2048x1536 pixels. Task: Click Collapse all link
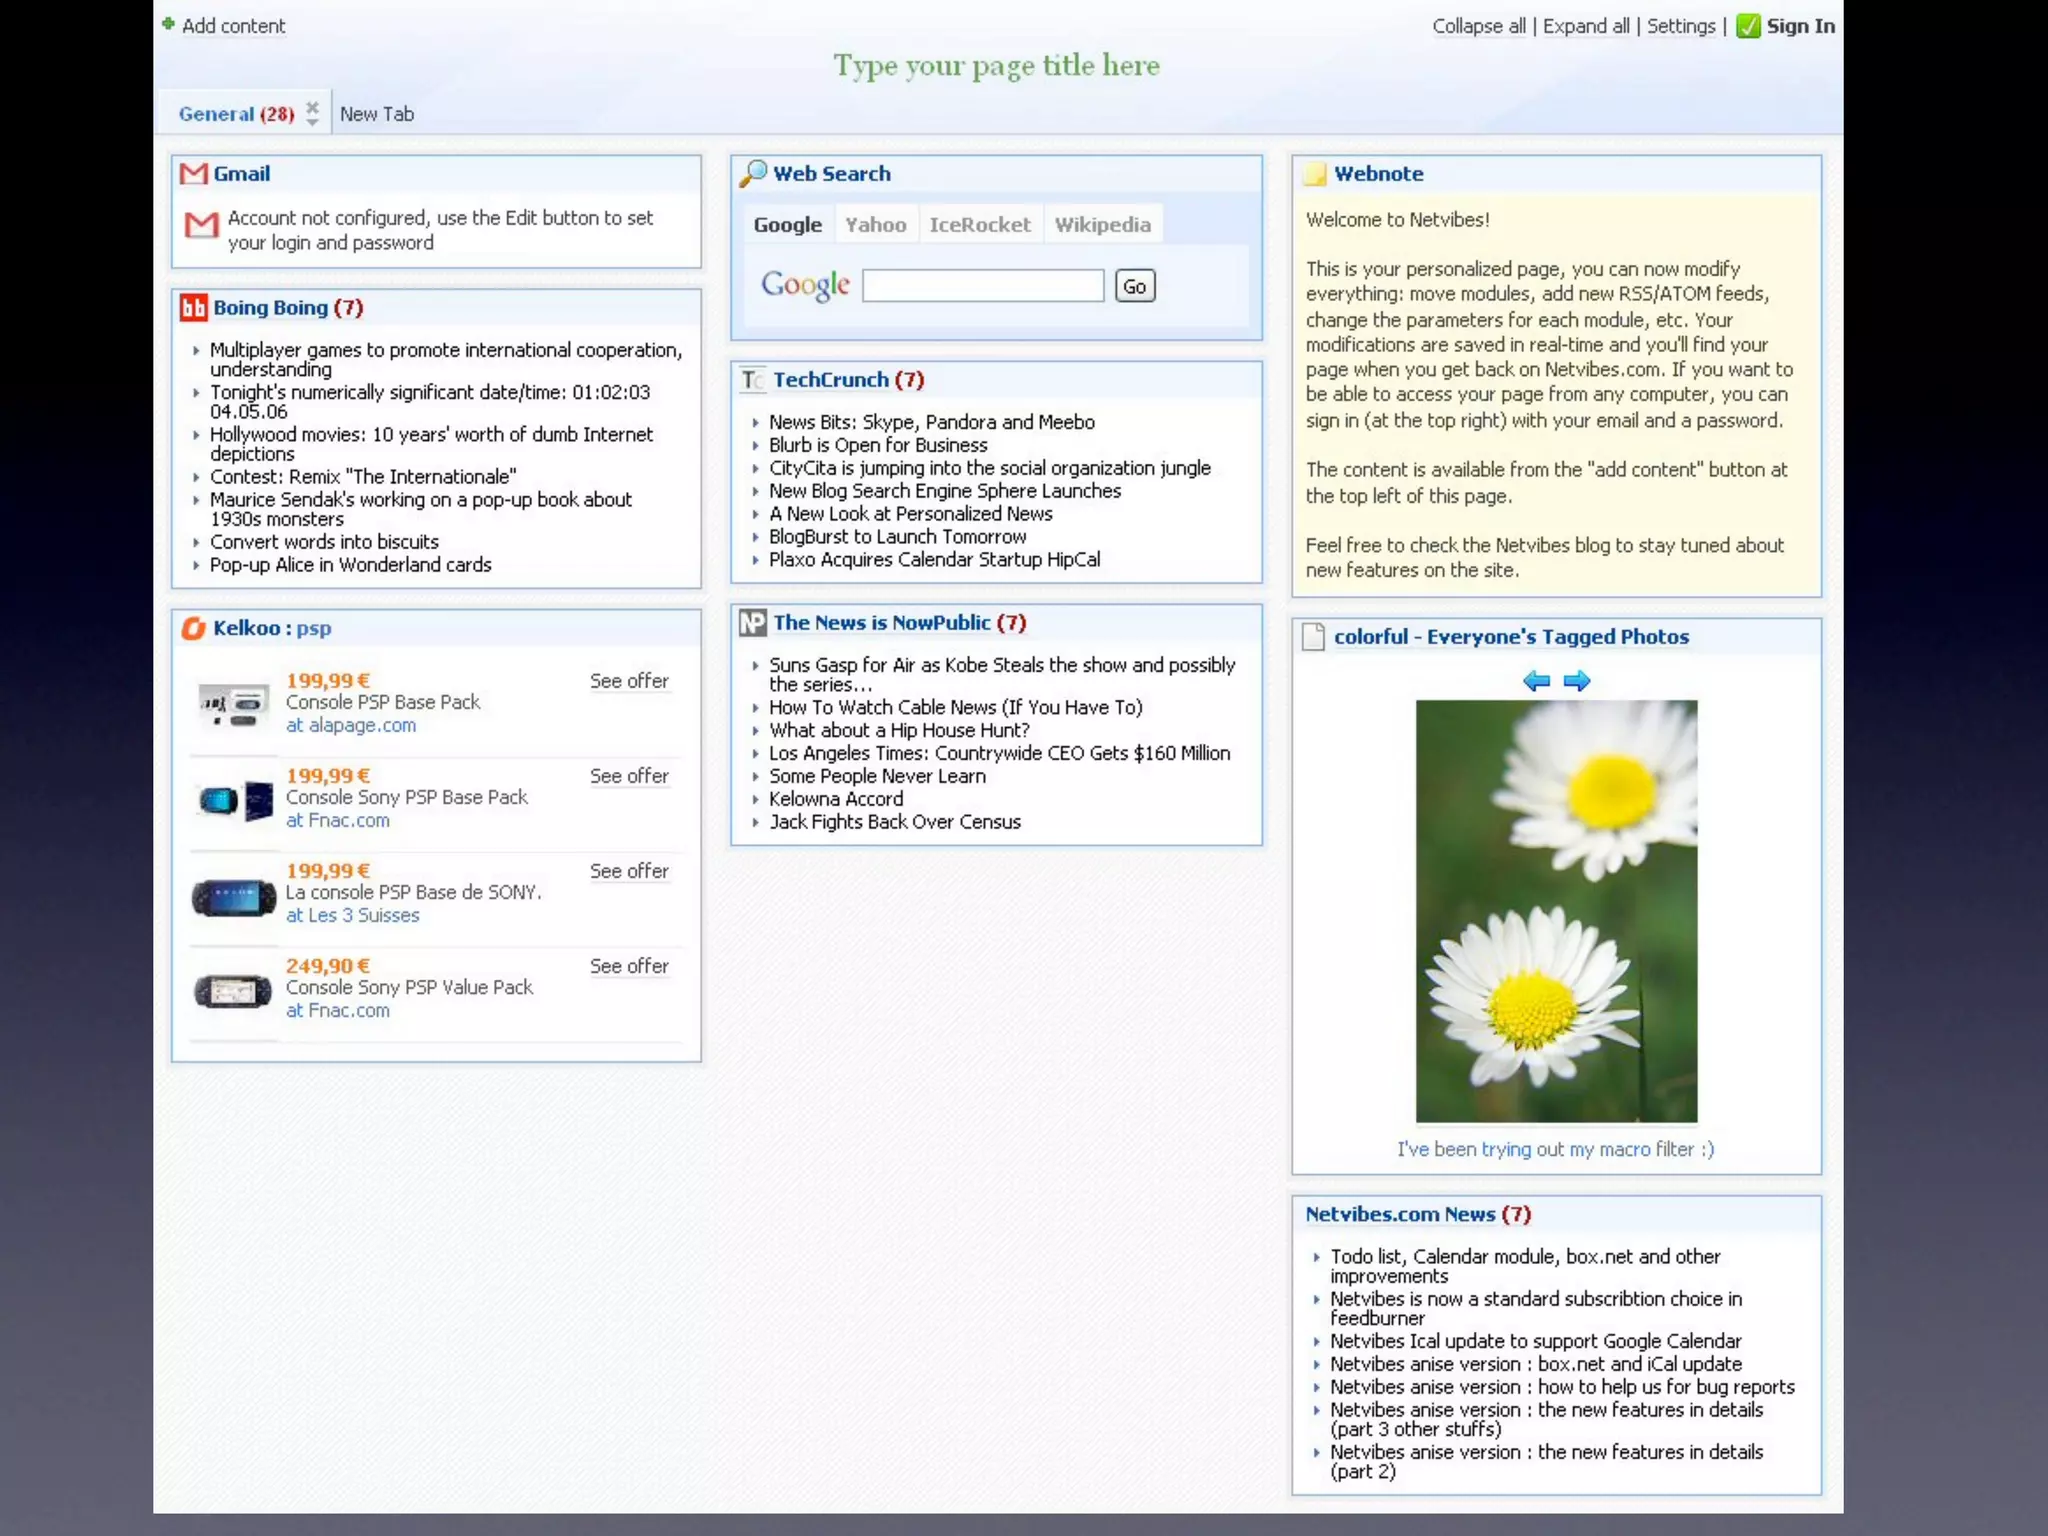click(1478, 26)
